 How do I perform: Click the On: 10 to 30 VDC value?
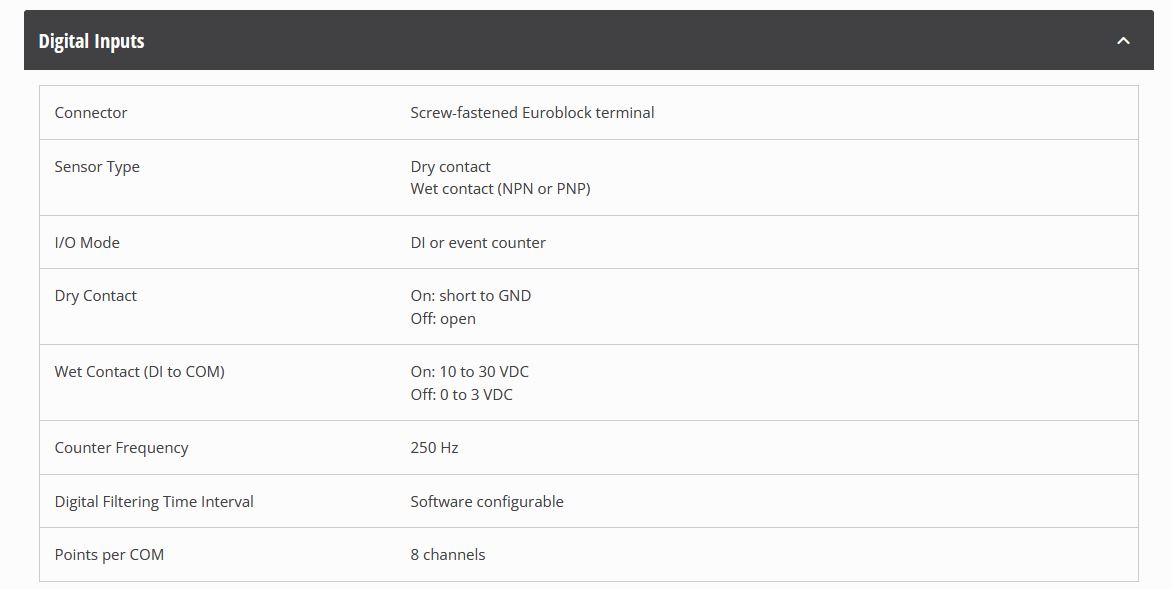click(469, 372)
